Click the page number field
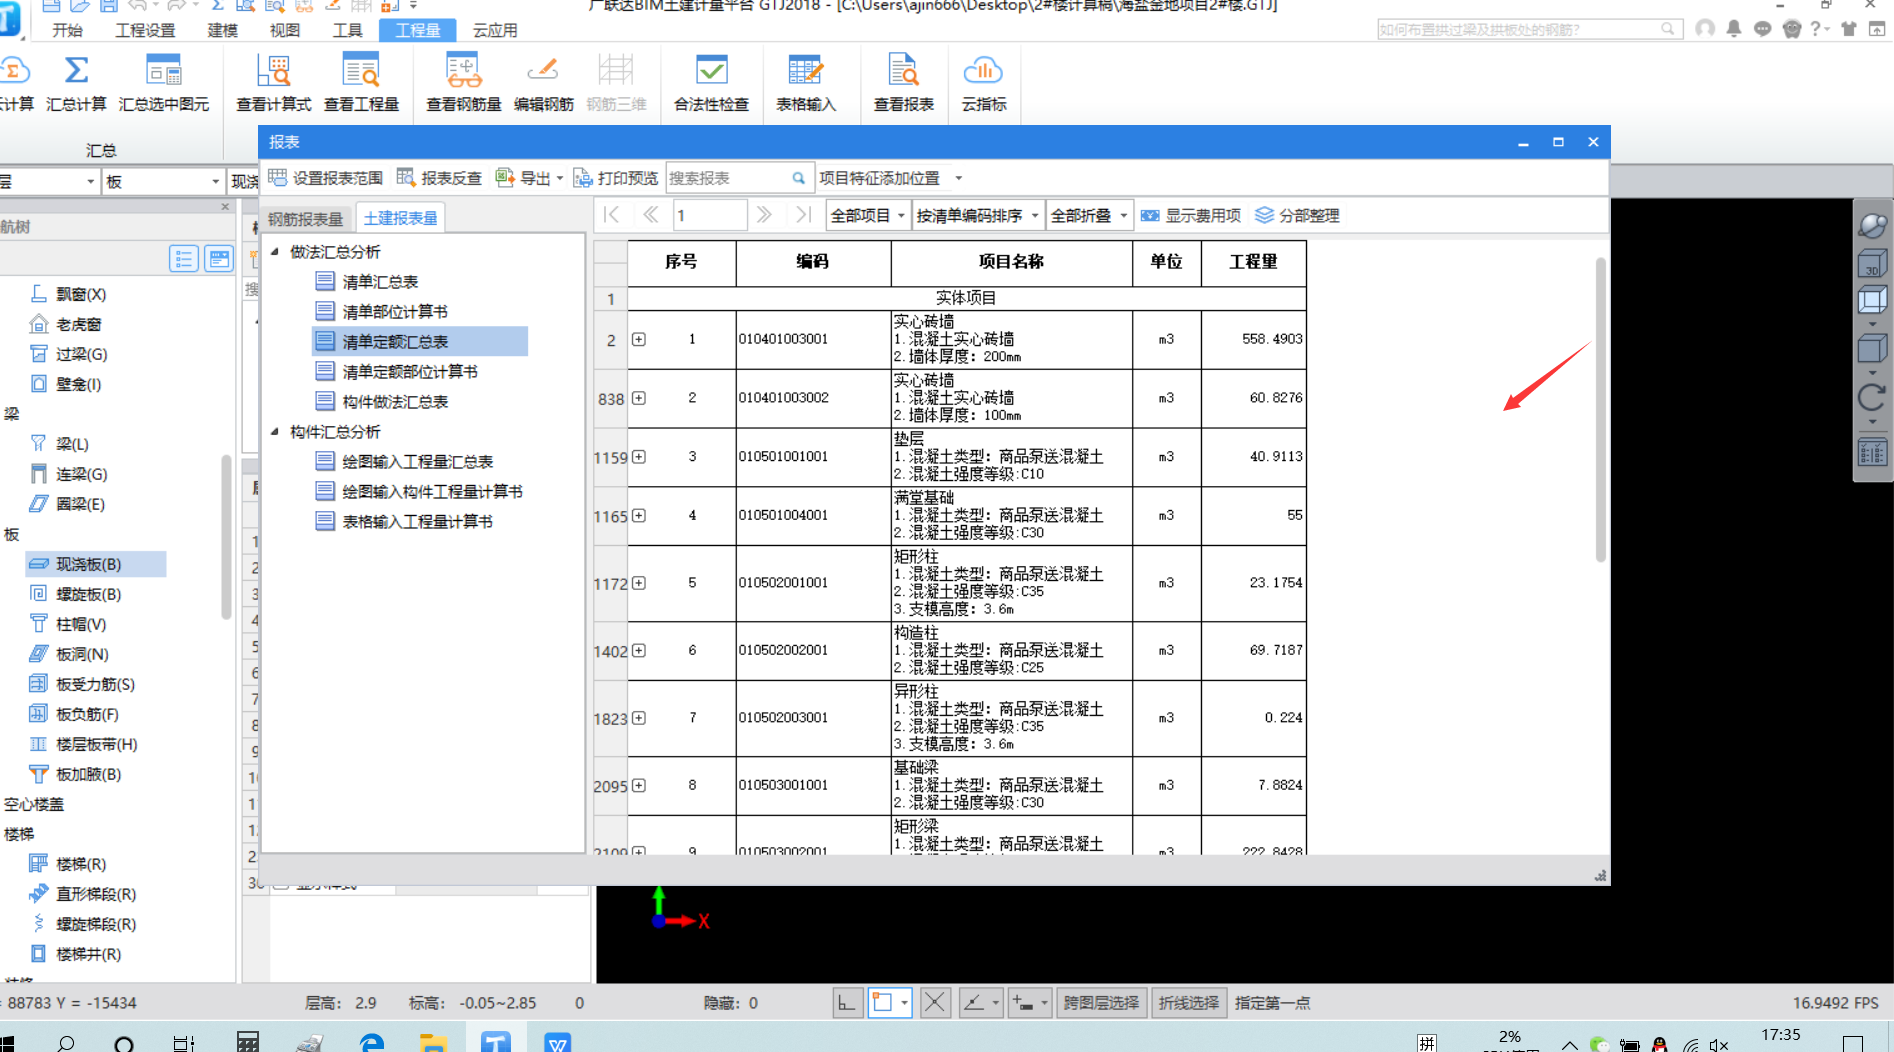 (x=710, y=215)
